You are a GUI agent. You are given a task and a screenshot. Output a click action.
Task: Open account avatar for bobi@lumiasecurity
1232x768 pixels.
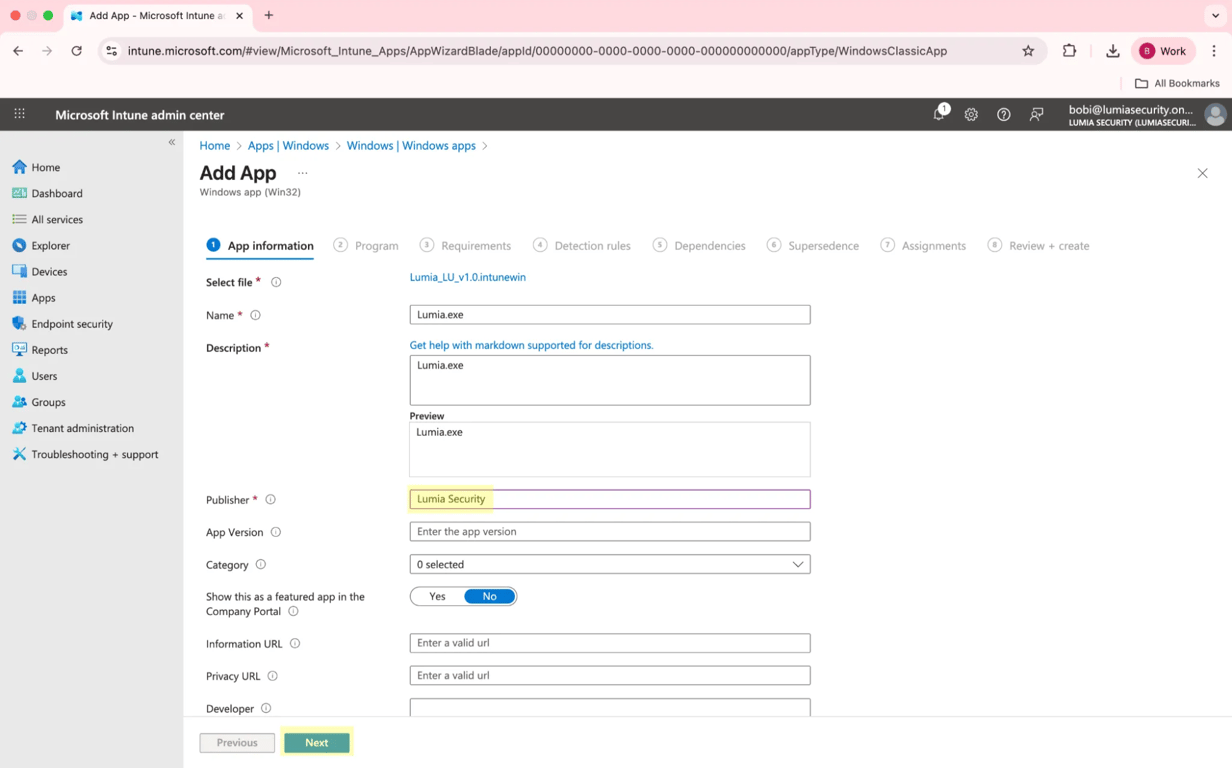point(1215,115)
